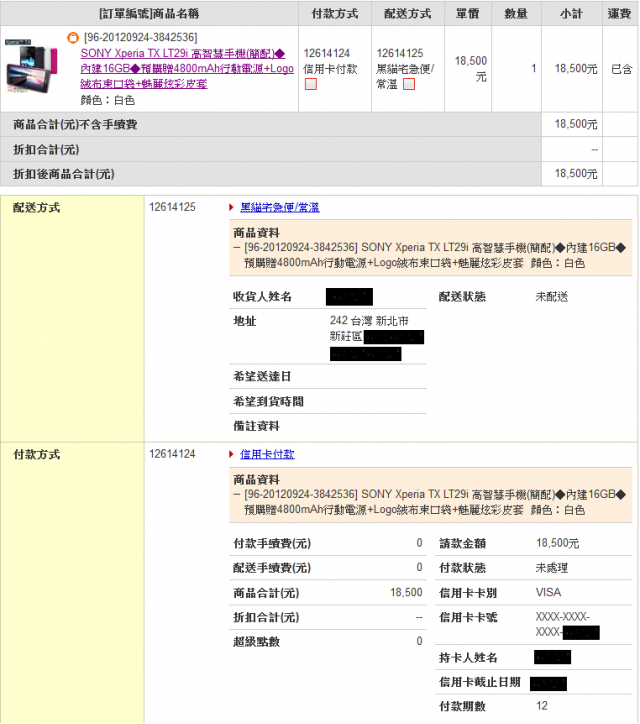Click red arrow beside 信用卡付款 link
Viewport: 640px width, 724px height.
point(231,454)
